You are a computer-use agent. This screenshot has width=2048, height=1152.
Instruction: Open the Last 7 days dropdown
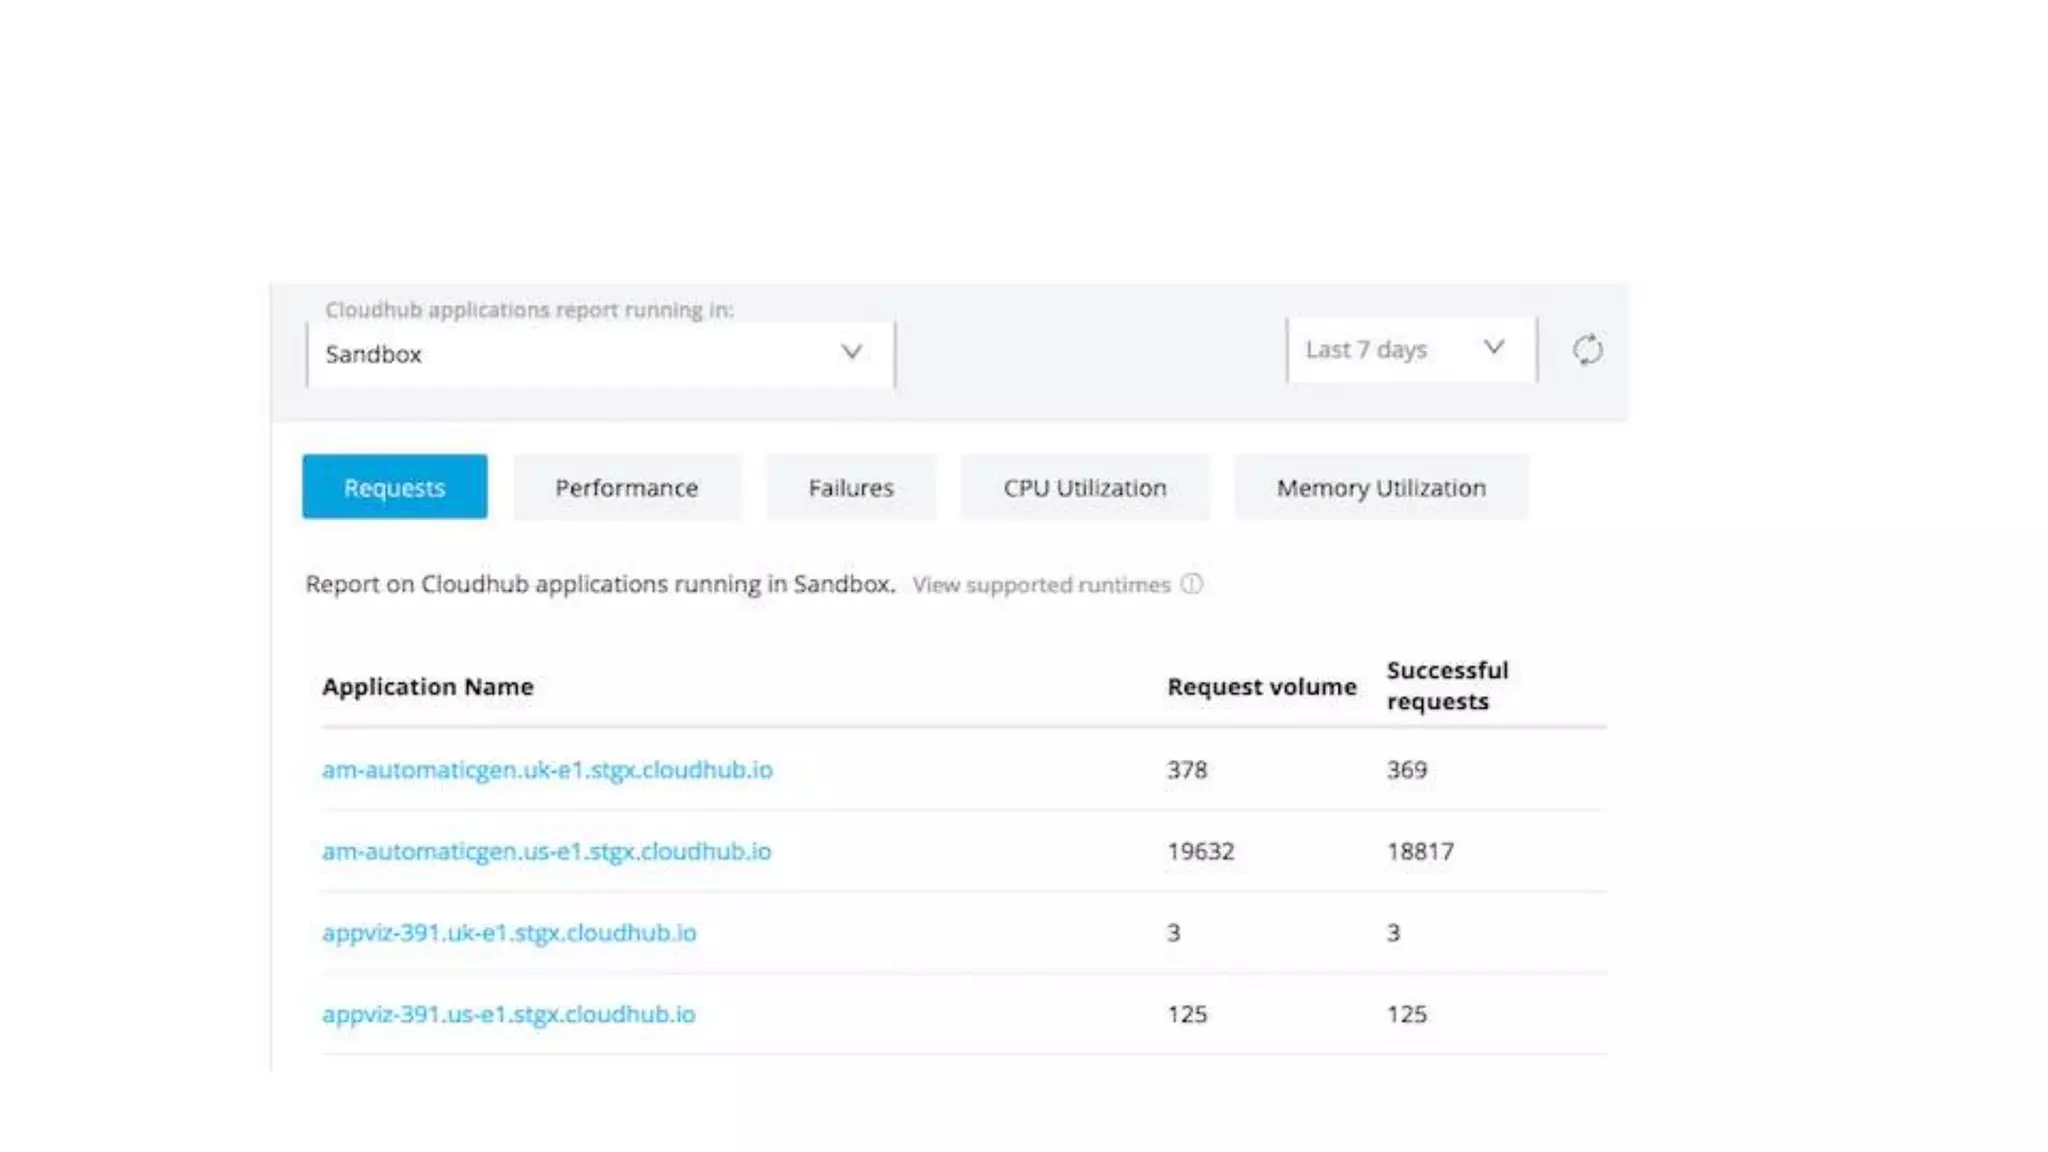1410,350
